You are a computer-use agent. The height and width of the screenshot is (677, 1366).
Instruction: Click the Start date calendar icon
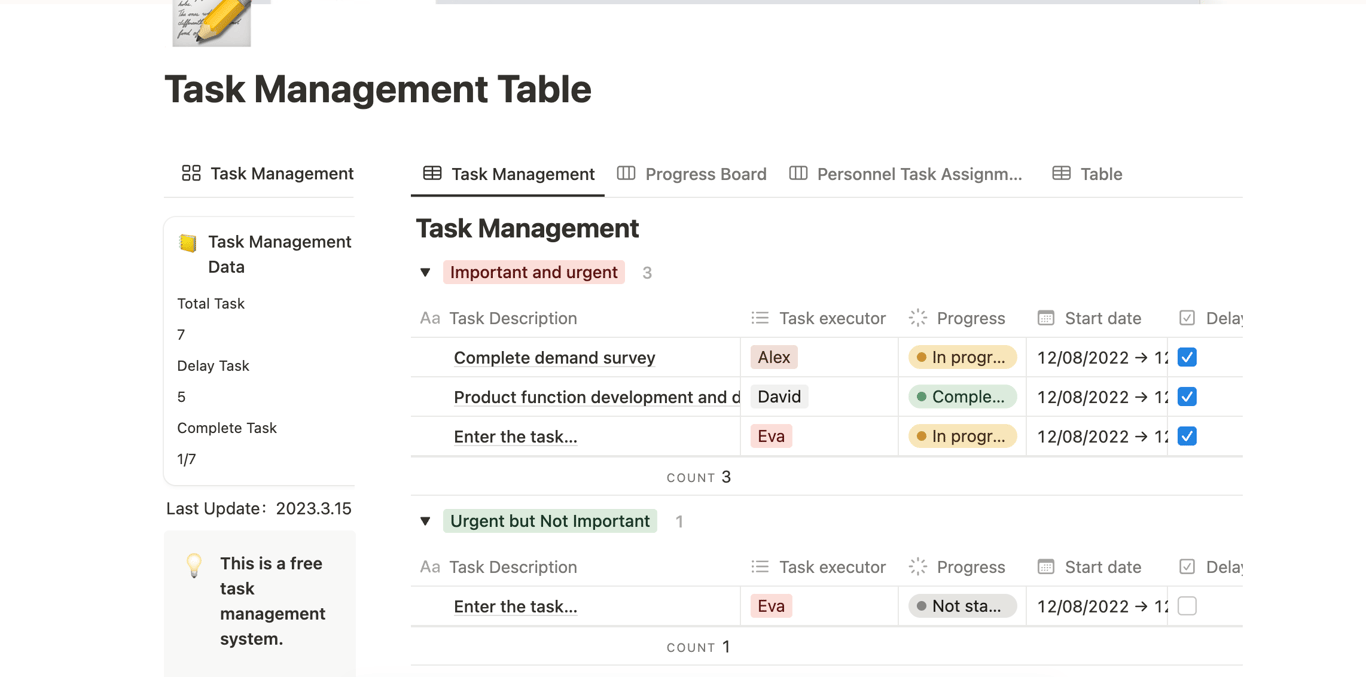click(1046, 318)
